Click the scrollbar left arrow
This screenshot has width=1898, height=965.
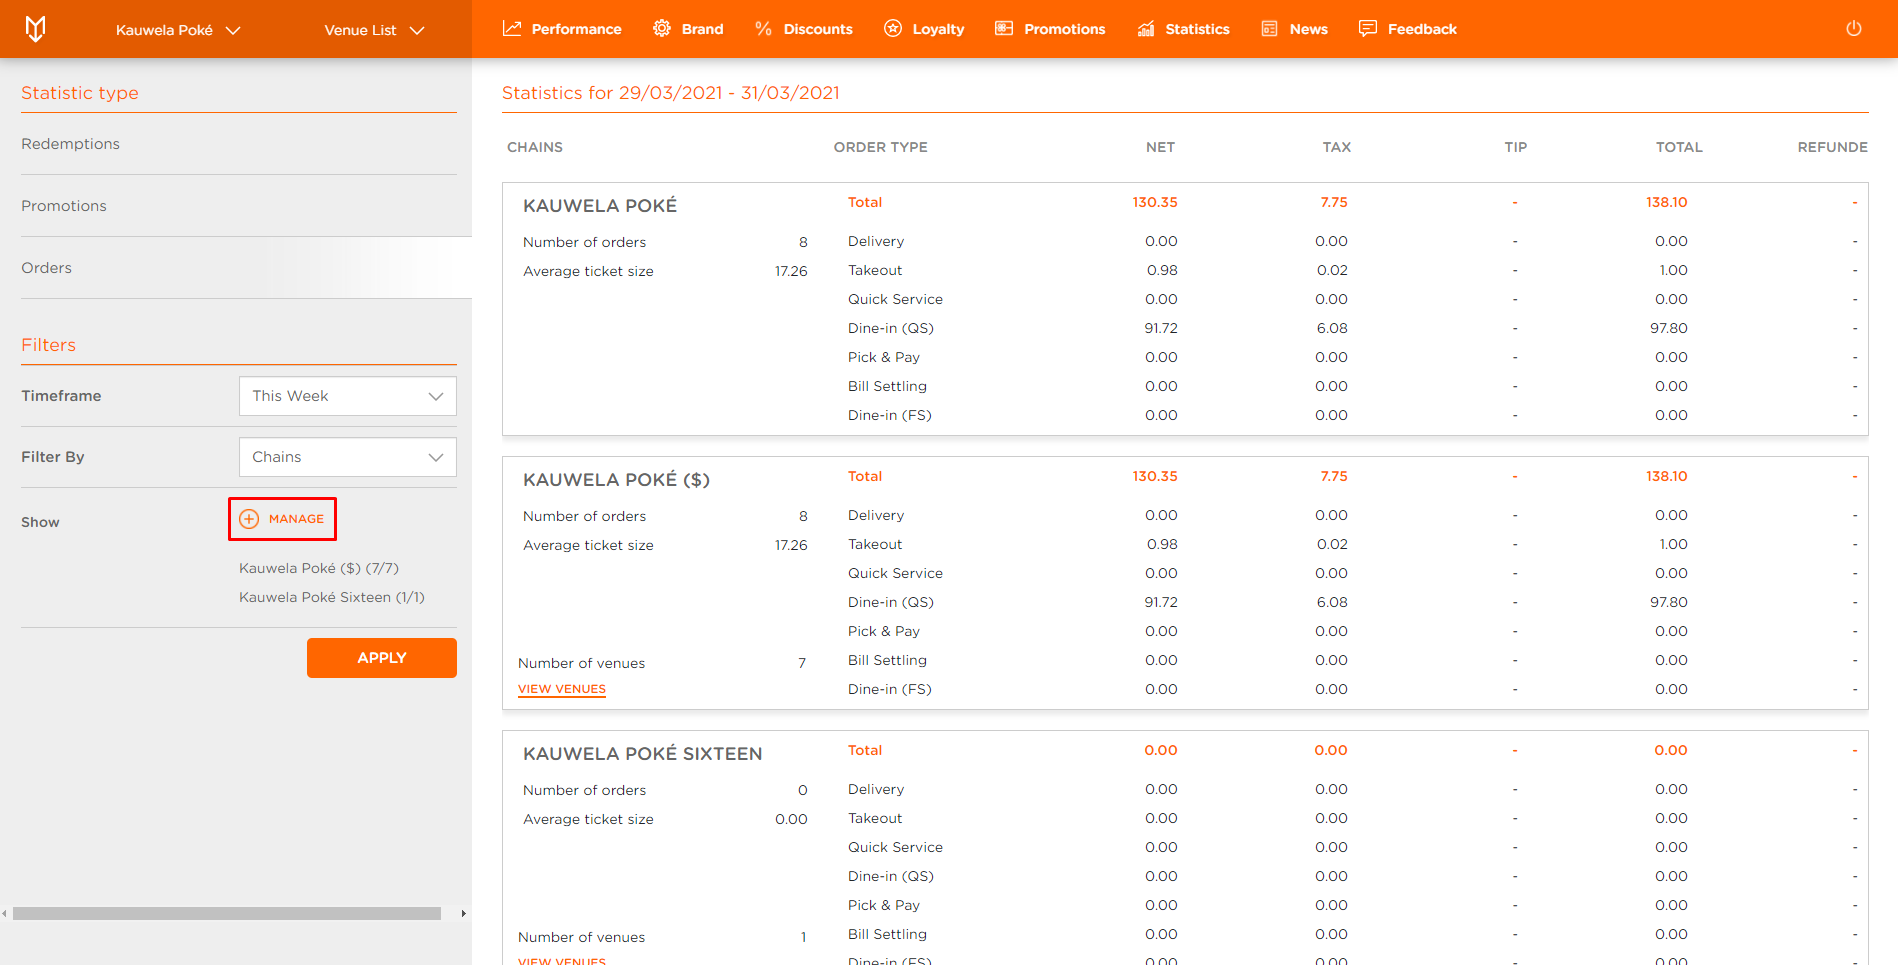[x=5, y=913]
